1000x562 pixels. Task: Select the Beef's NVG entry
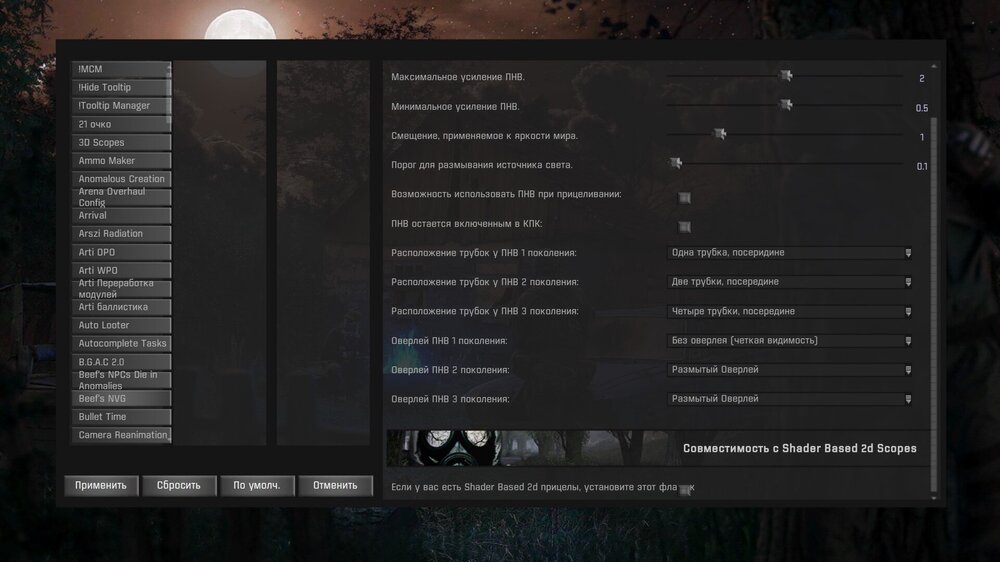pyautogui.click(x=121, y=399)
